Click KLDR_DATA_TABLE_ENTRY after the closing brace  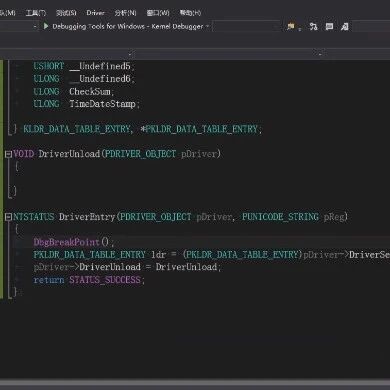point(76,129)
